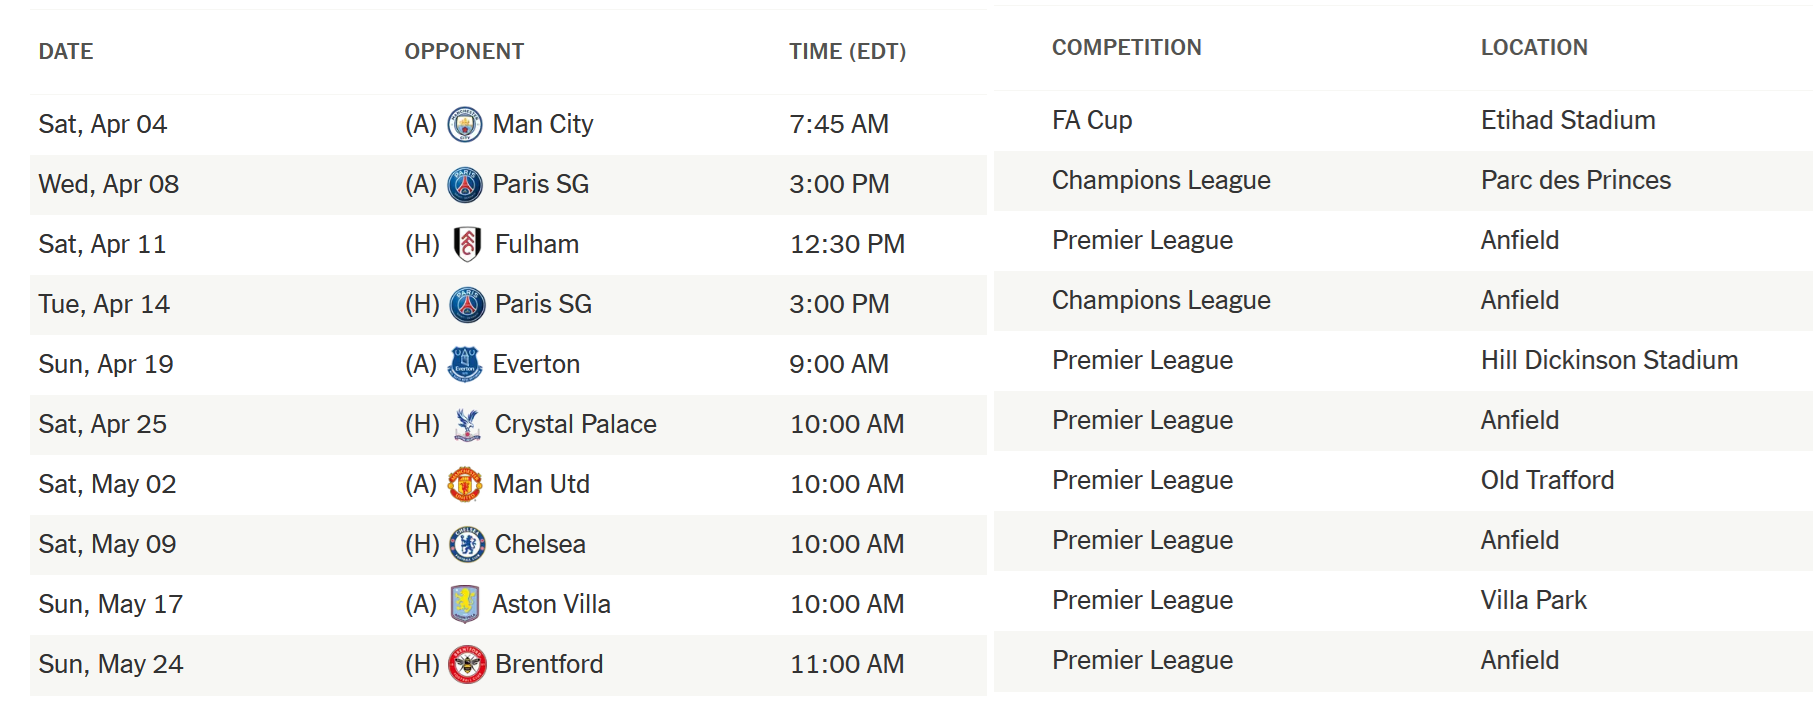The width and height of the screenshot is (1813, 716).
Task: Click the Paris SG crest on Apr 08
Action: 465,185
